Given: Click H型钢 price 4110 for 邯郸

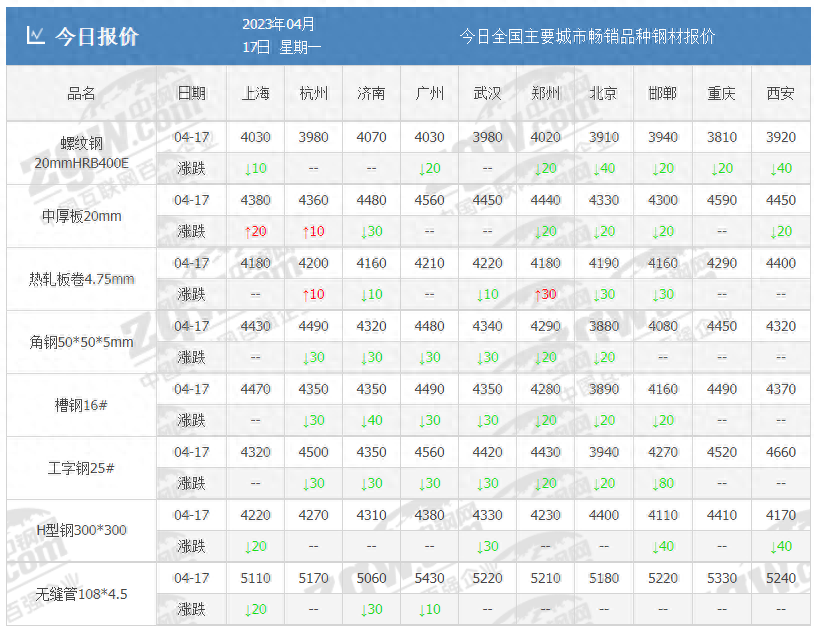Looking at the screenshot, I should click(x=663, y=515).
